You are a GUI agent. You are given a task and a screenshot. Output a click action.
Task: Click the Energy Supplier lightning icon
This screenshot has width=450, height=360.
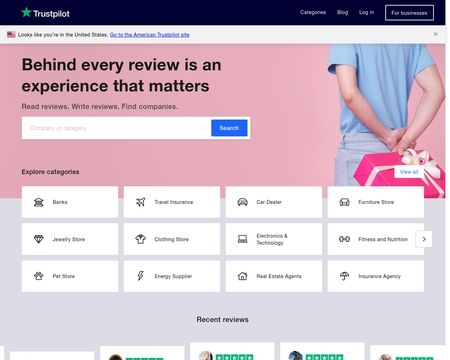coord(141,276)
